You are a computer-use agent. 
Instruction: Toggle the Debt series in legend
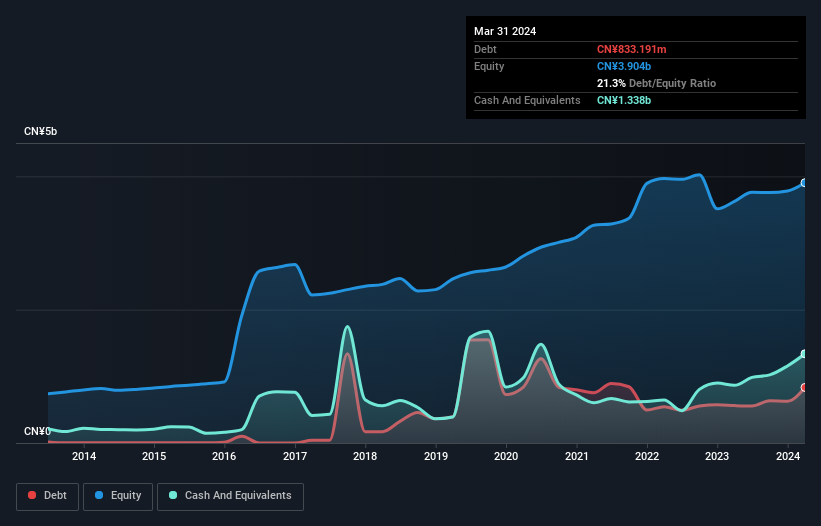pos(46,496)
